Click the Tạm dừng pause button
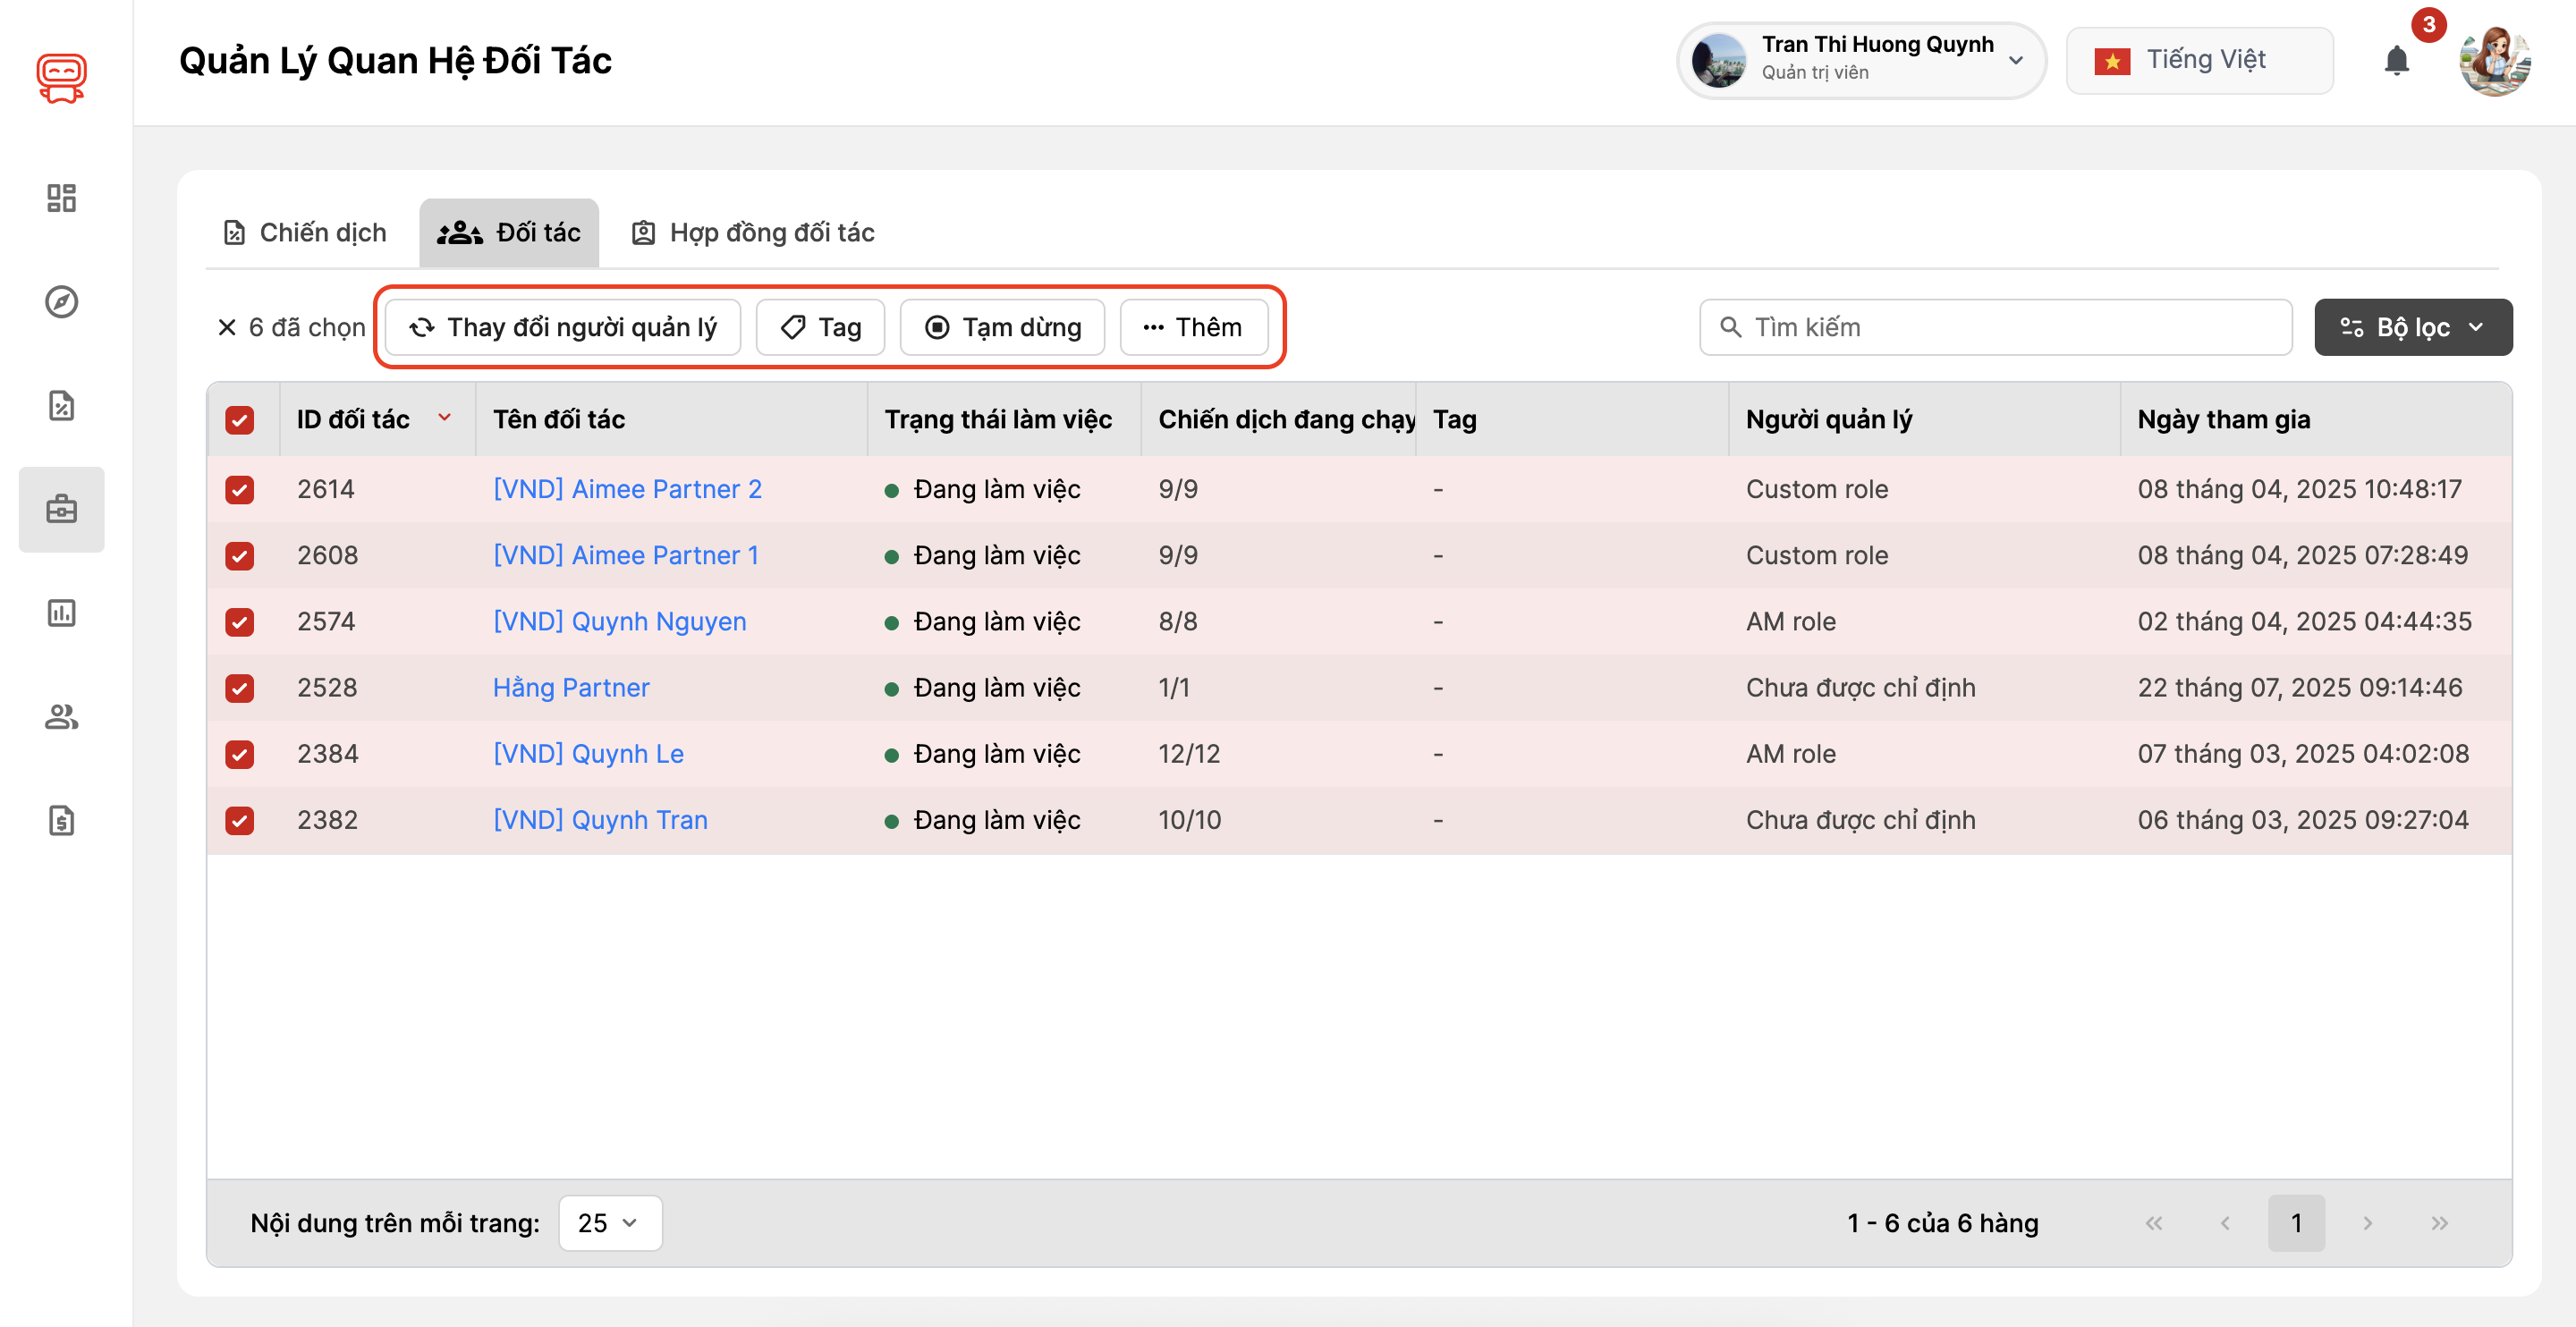 tap(1002, 327)
